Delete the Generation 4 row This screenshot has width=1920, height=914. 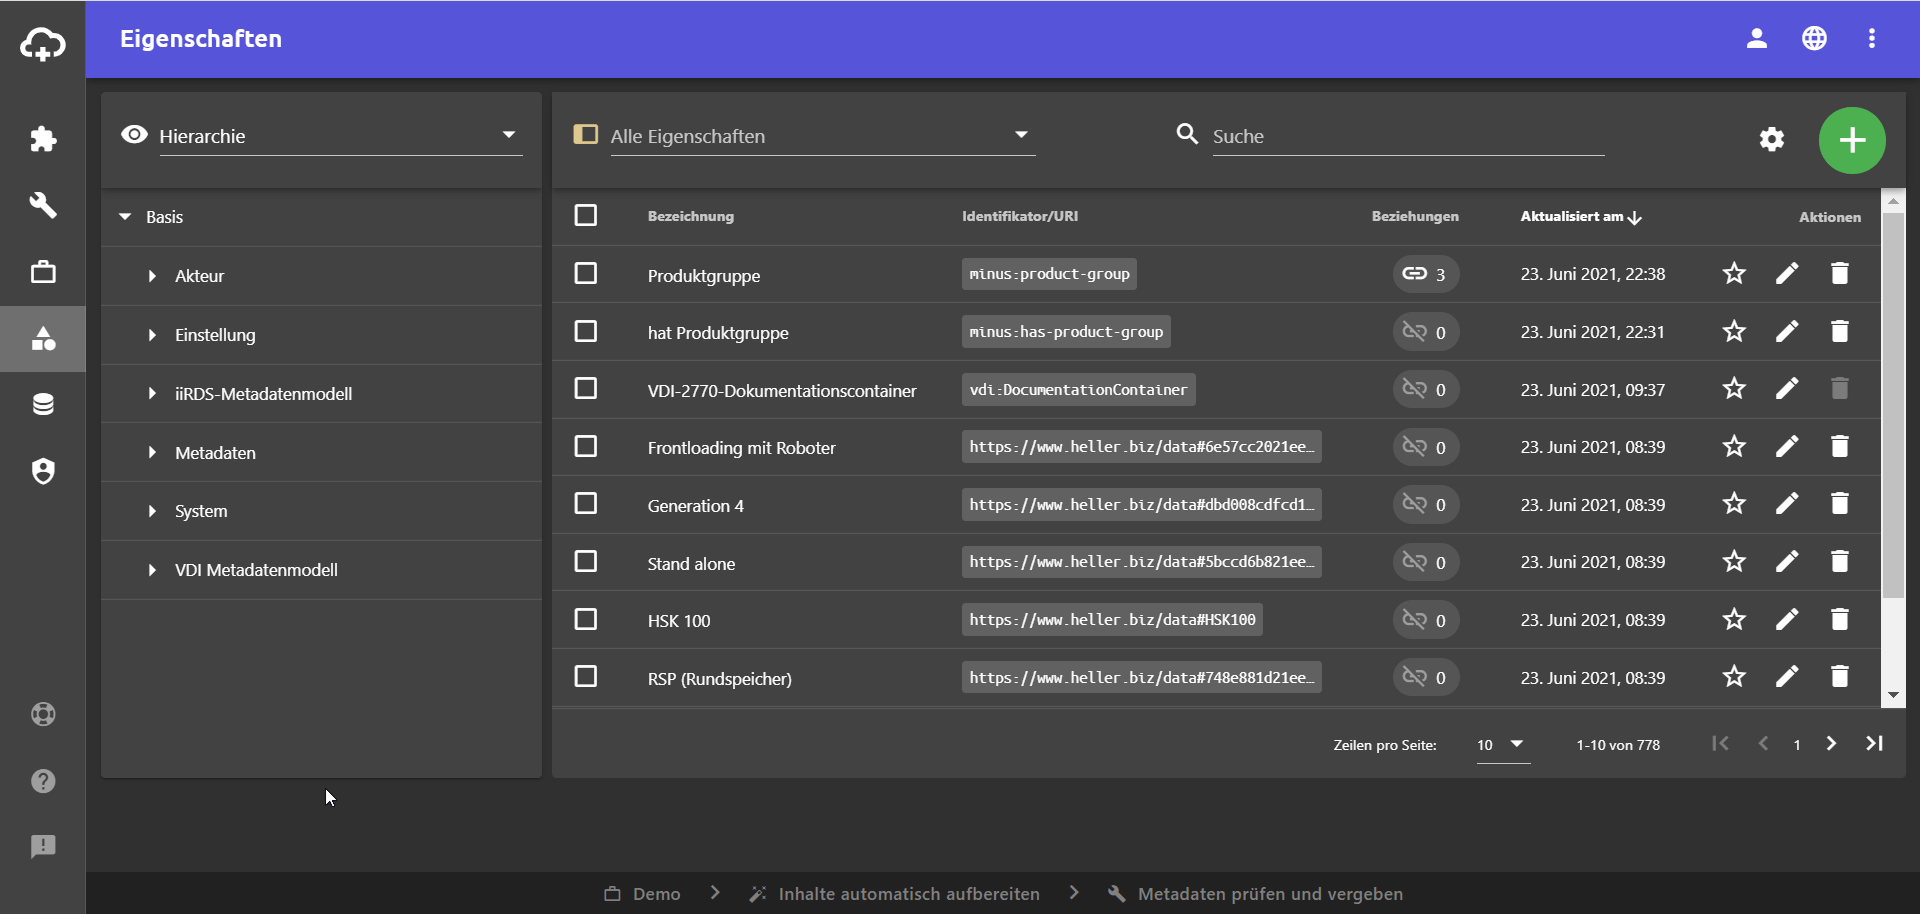click(1839, 504)
